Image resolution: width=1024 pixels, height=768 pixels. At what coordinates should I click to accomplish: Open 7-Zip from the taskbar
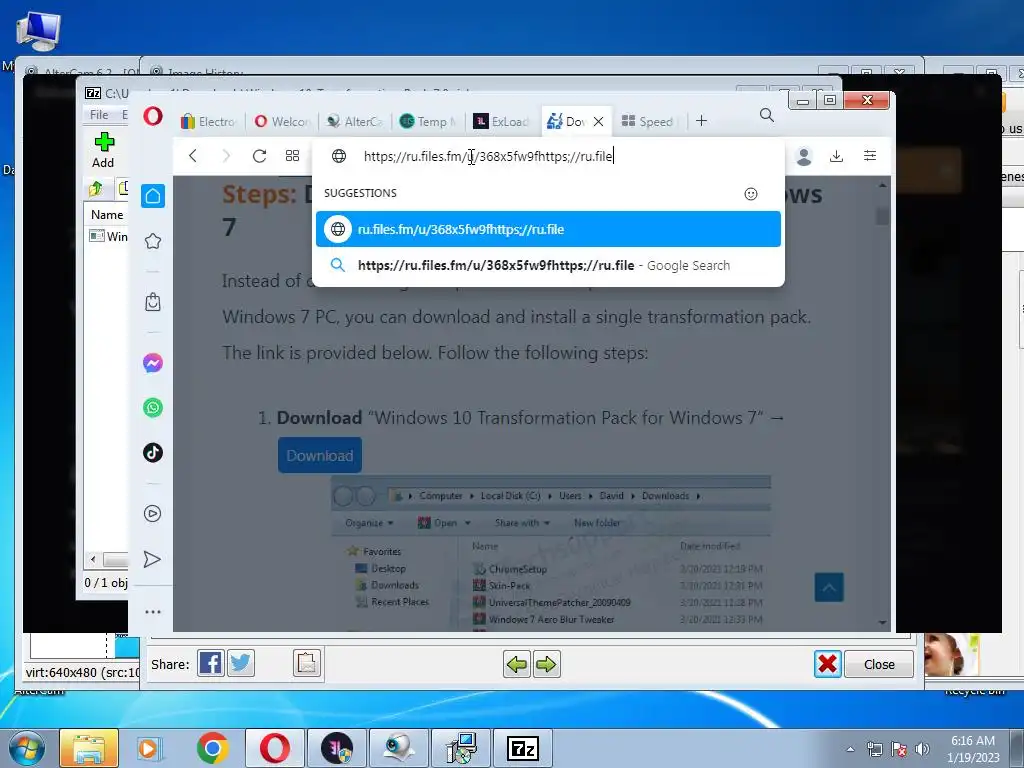[522, 748]
